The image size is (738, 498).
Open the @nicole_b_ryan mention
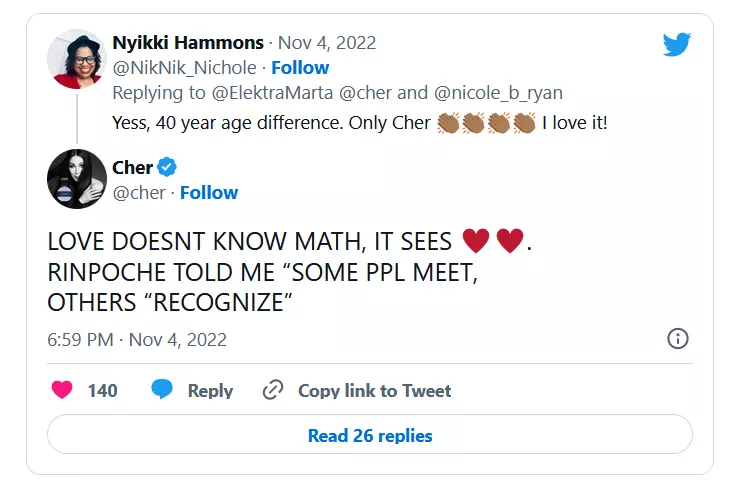click(498, 93)
